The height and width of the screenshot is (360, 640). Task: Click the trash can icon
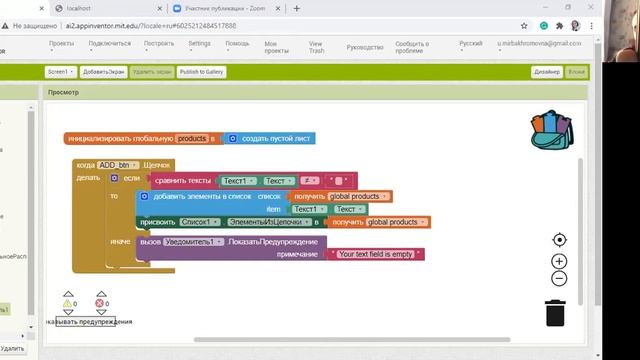point(555,313)
